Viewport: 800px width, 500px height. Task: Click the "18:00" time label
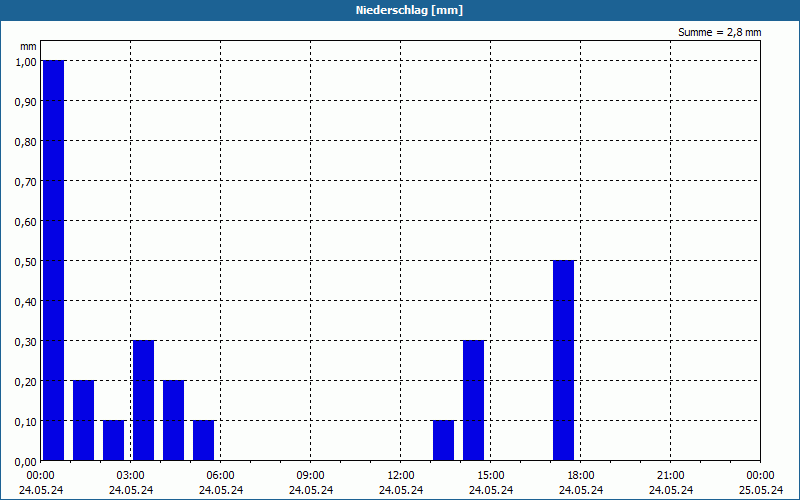tap(581, 476)
